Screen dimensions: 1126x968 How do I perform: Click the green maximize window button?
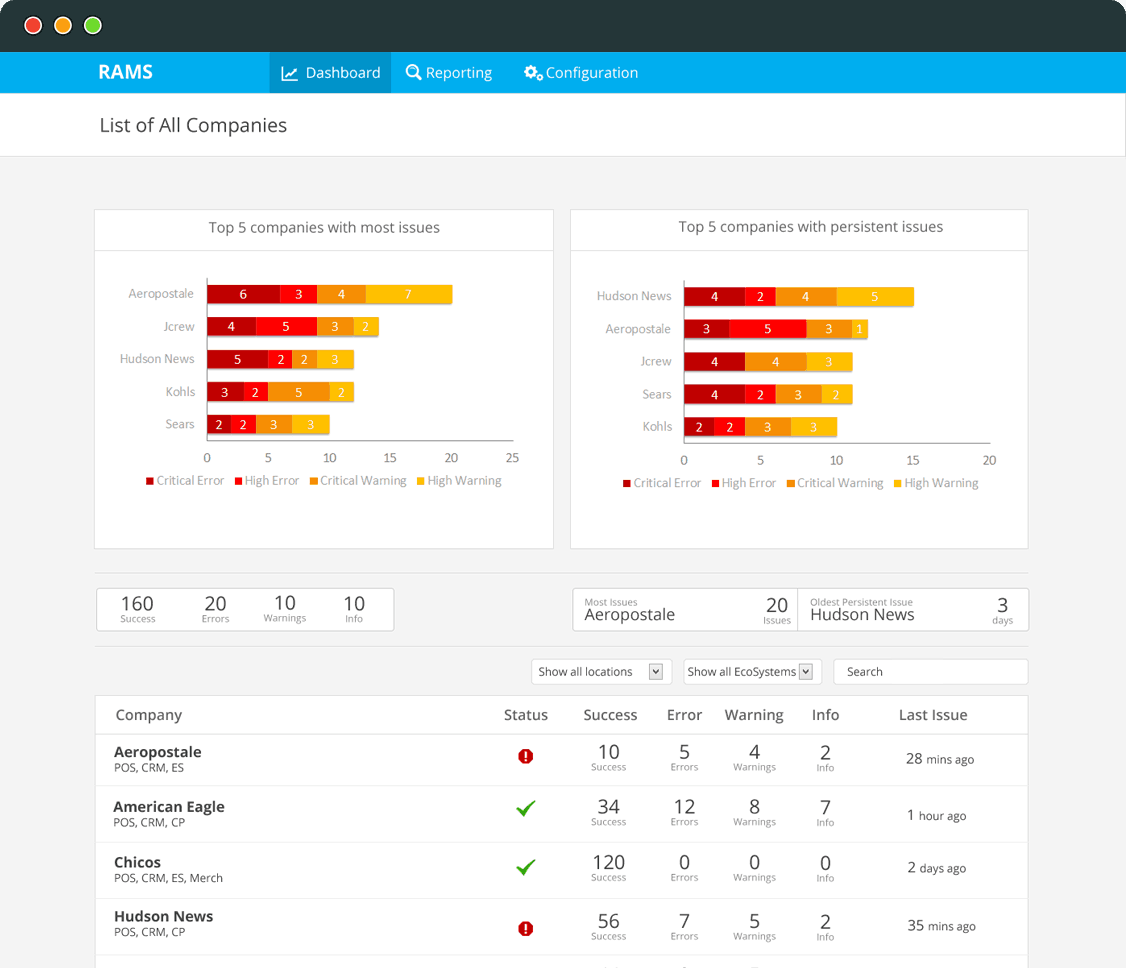tap(93, 26)
